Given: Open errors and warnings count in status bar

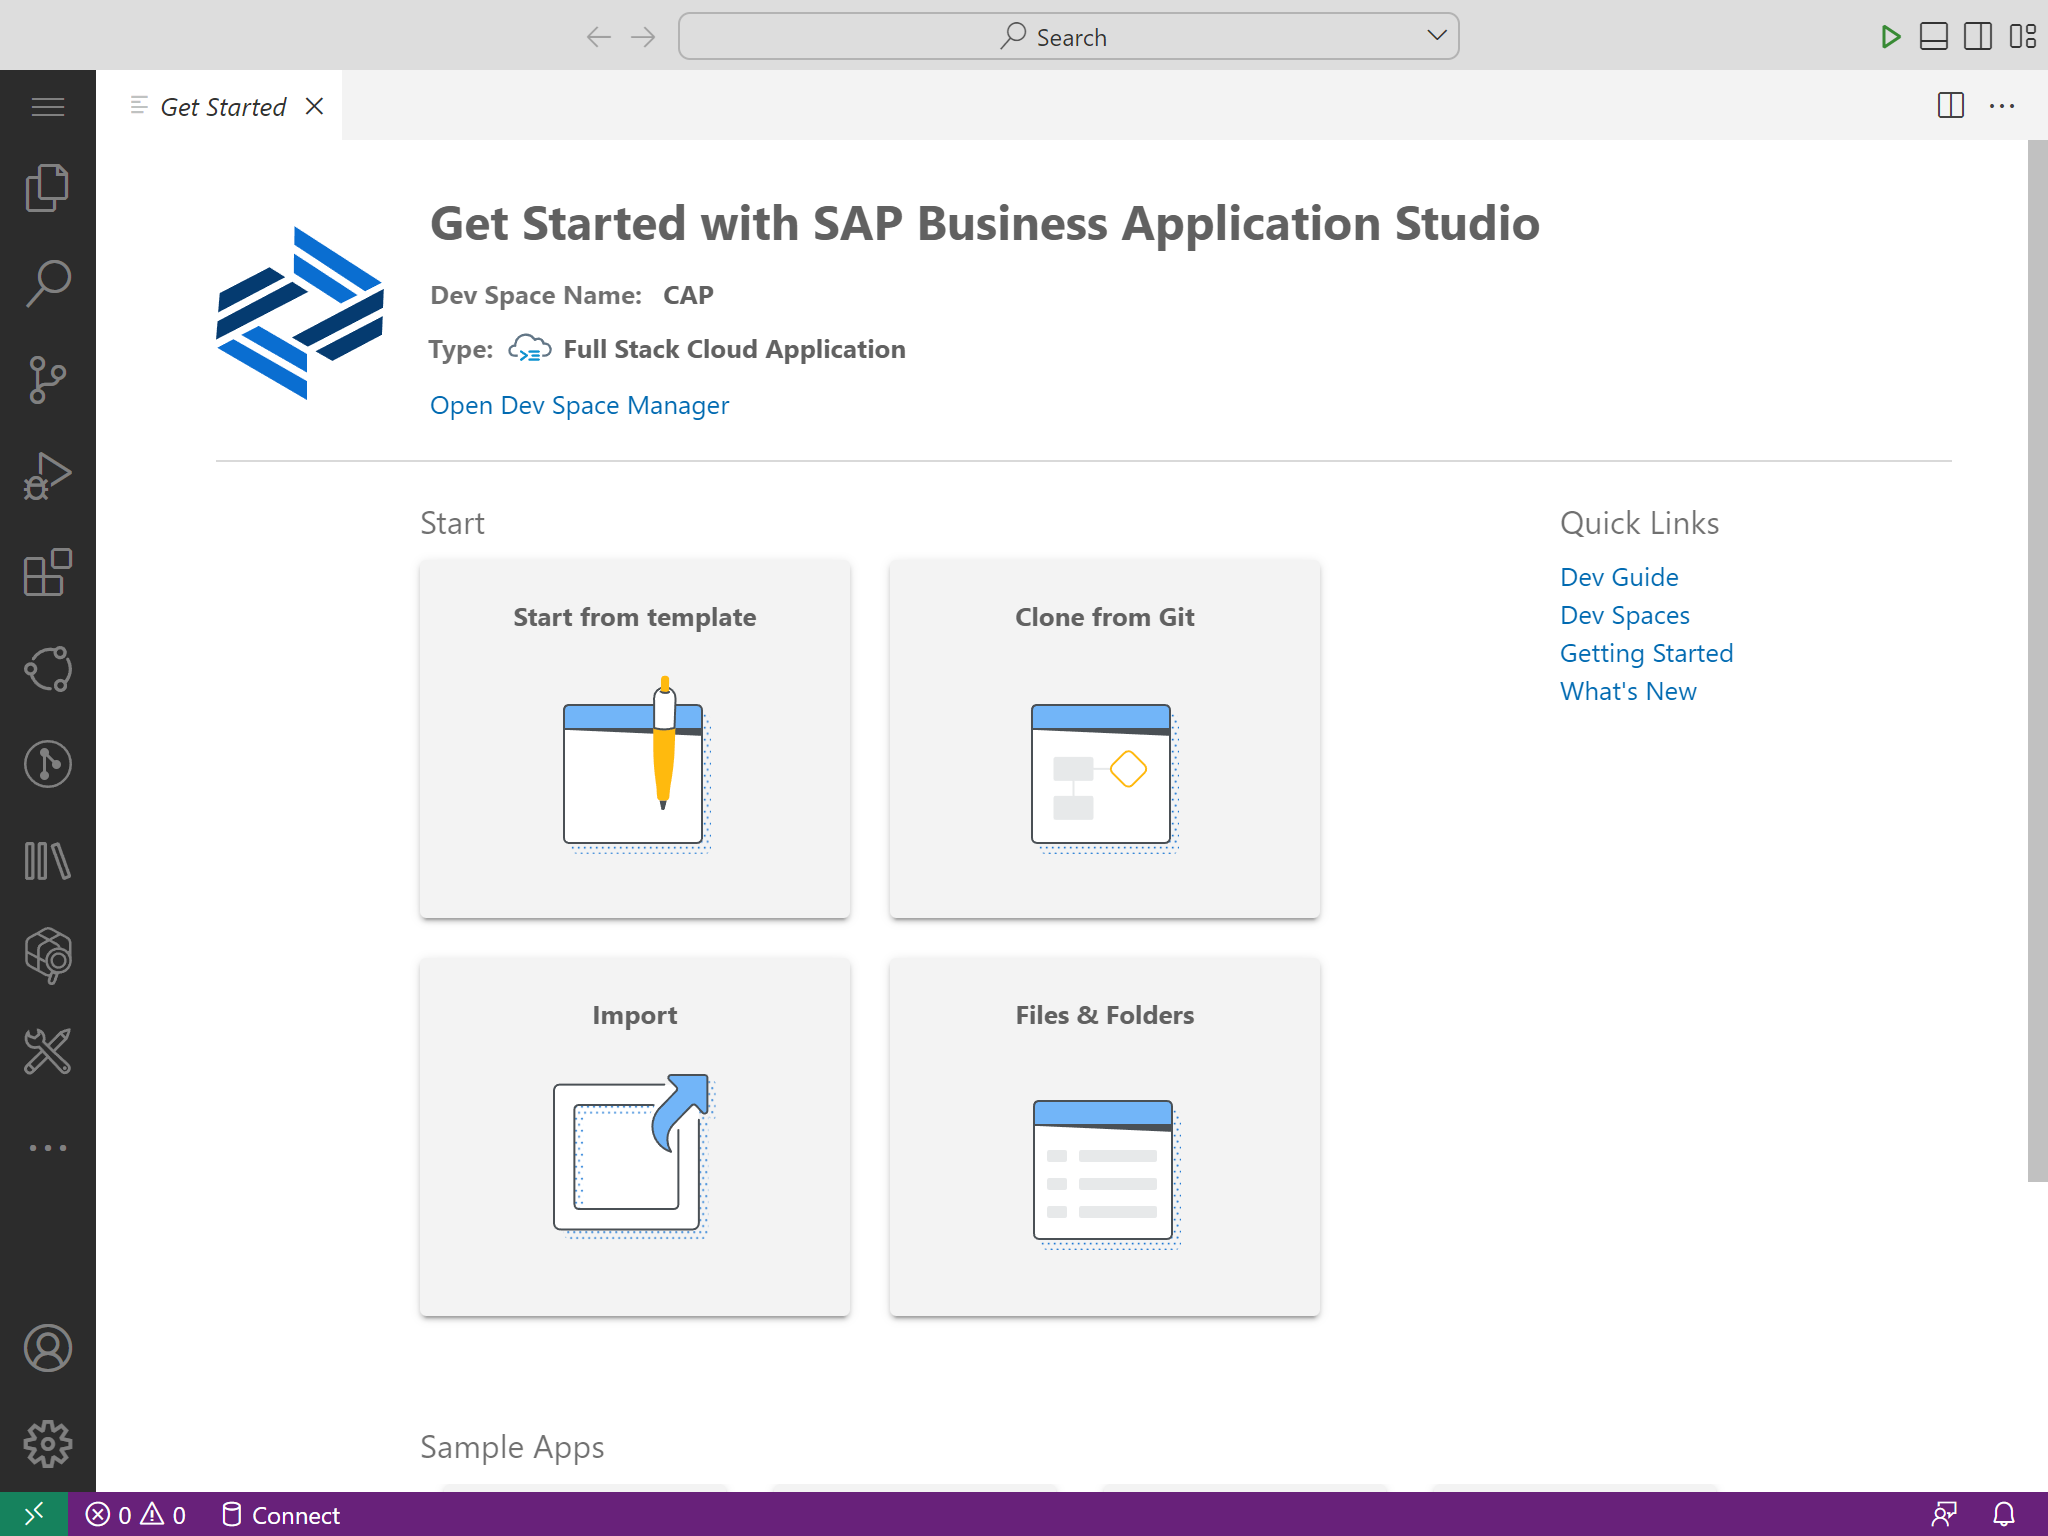Looking at the screenshot, I should 136,1514.
